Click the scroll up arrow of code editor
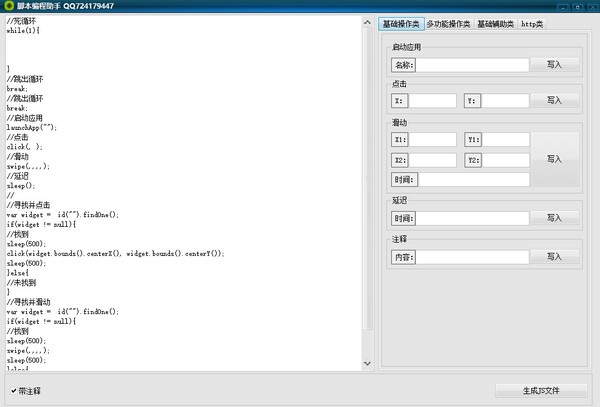The image size is (600, 407). [367, 23]
